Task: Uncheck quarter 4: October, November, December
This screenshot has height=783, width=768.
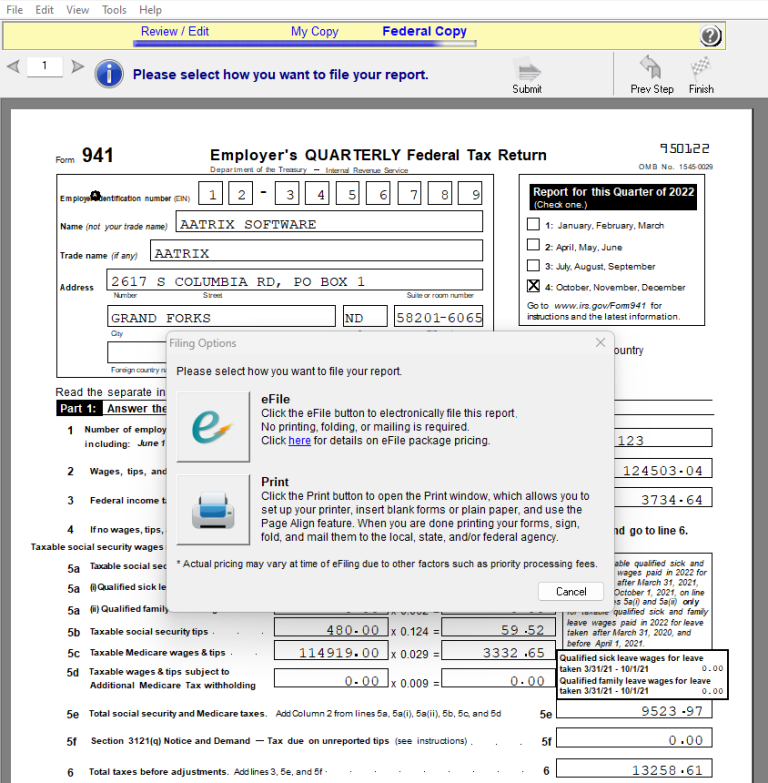Action: tap(533, 286)
